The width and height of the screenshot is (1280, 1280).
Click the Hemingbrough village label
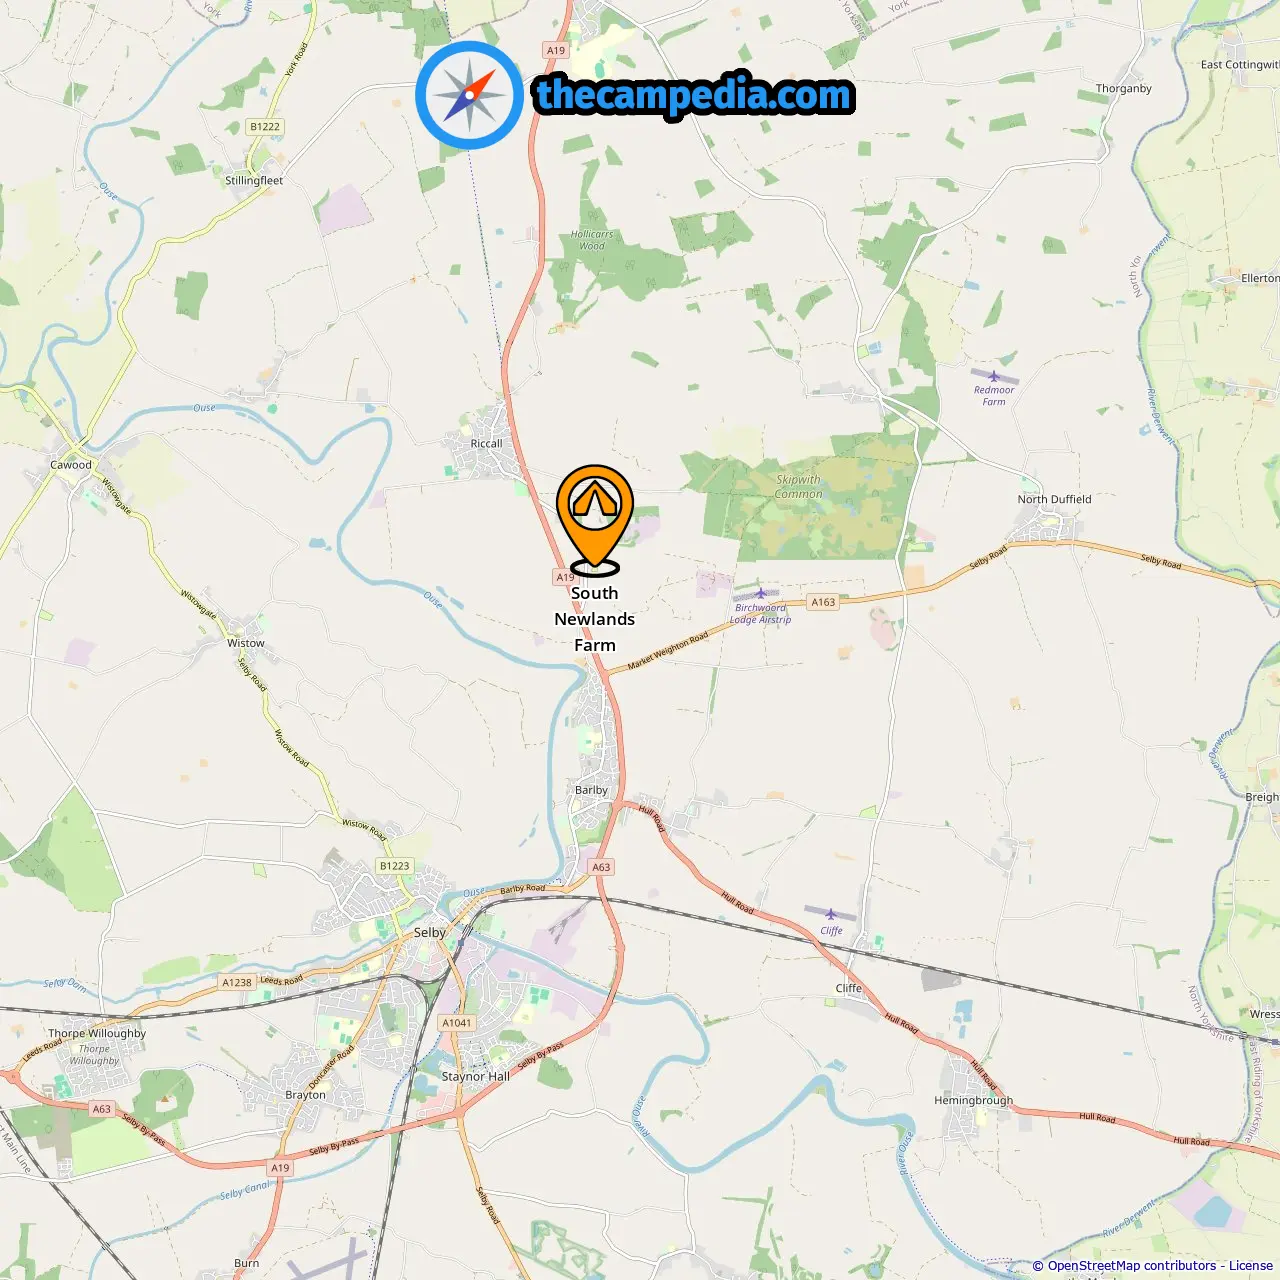[973, 1100]
